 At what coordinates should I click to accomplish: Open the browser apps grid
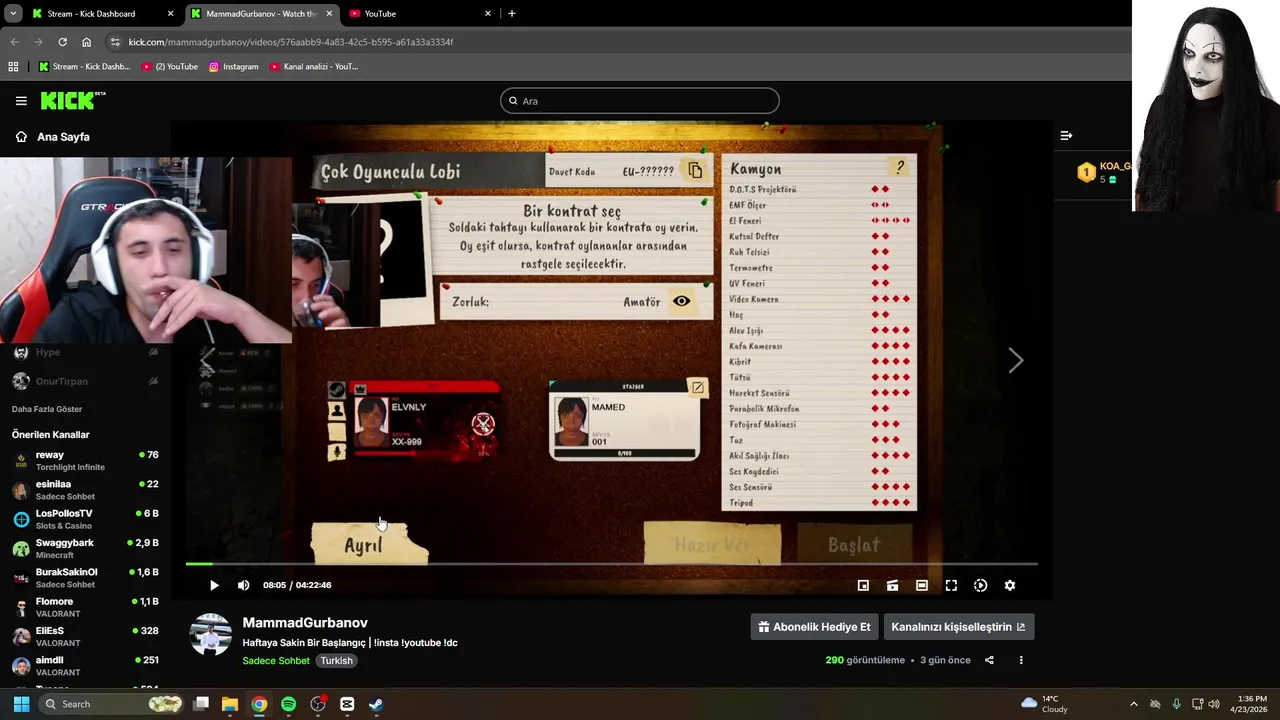(x=13, y=67)
